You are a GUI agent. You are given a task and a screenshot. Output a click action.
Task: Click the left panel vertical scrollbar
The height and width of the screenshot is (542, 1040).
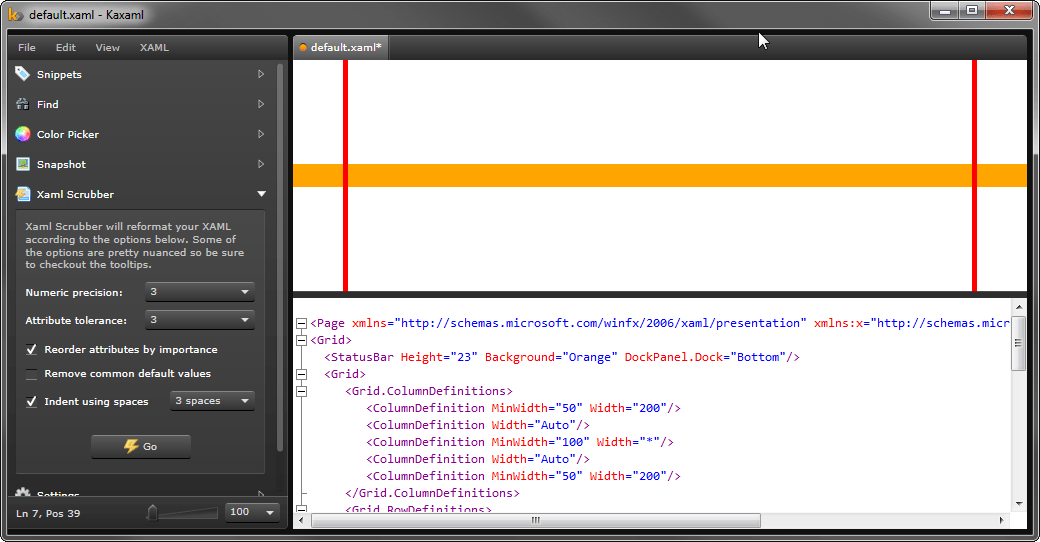coord(280,259)
